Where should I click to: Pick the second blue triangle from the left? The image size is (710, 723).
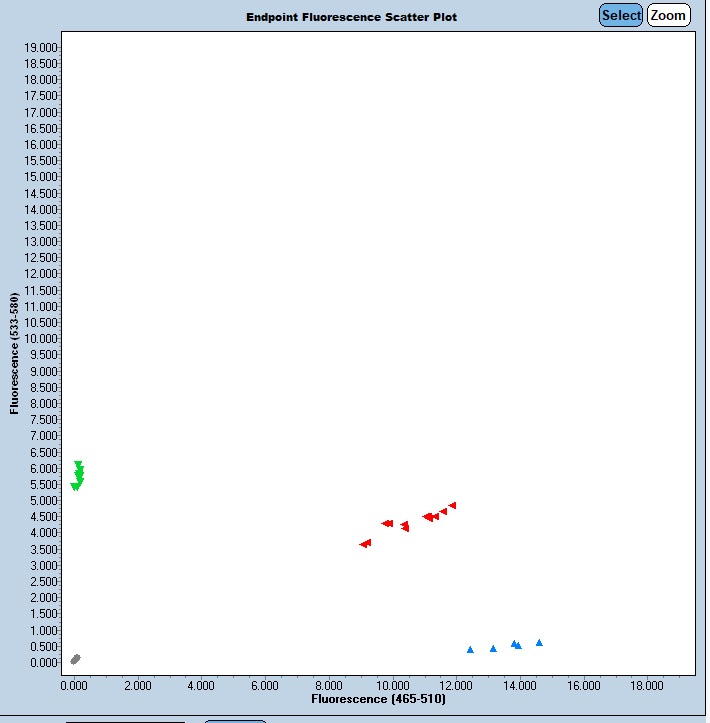[493, 649]
